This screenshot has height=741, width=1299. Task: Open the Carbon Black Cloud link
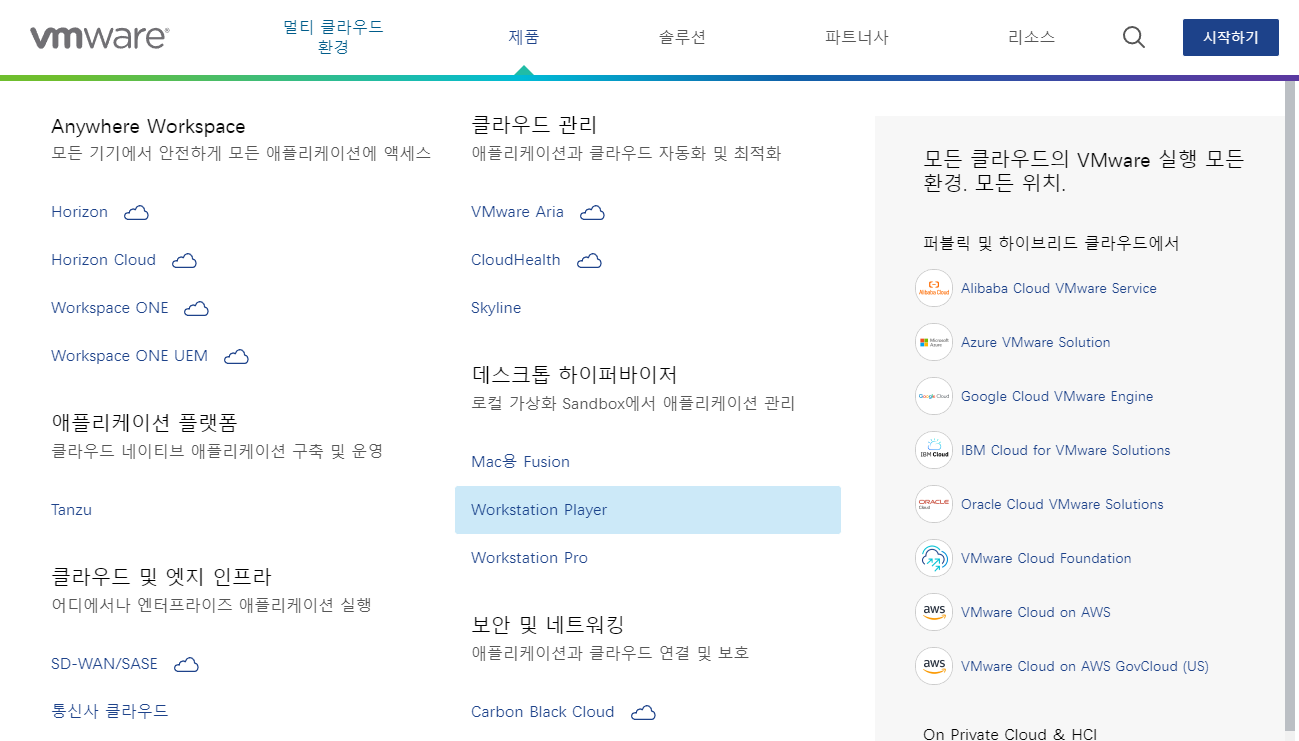(542, 712)
